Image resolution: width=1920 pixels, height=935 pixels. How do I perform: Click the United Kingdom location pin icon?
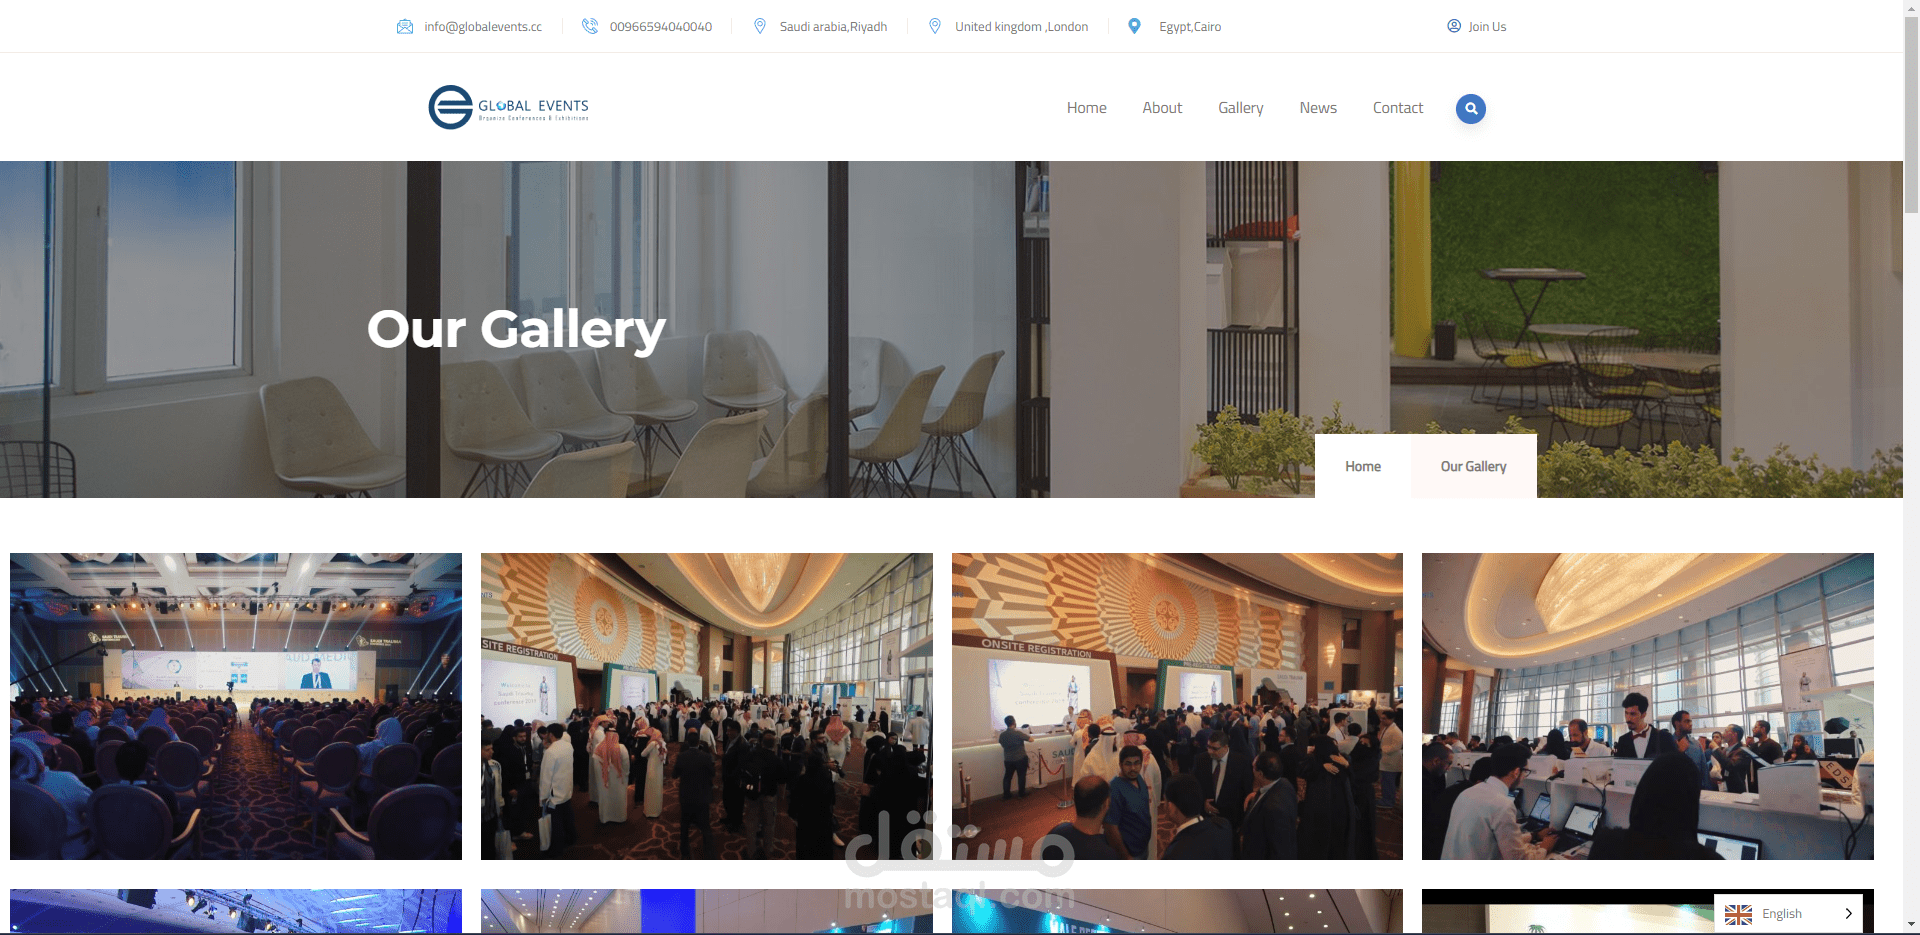(935, 26)
